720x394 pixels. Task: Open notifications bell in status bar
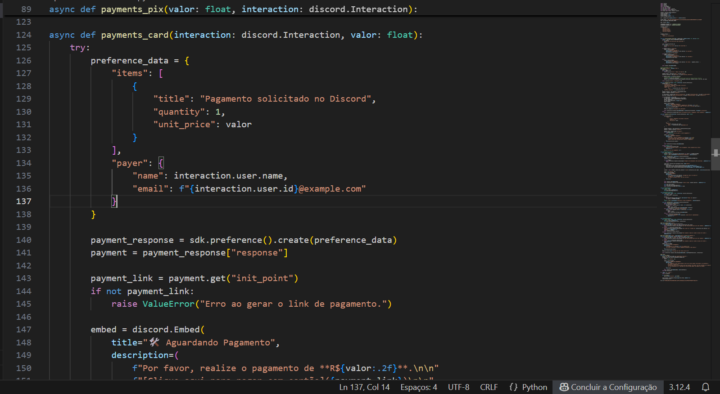(706, 387)
